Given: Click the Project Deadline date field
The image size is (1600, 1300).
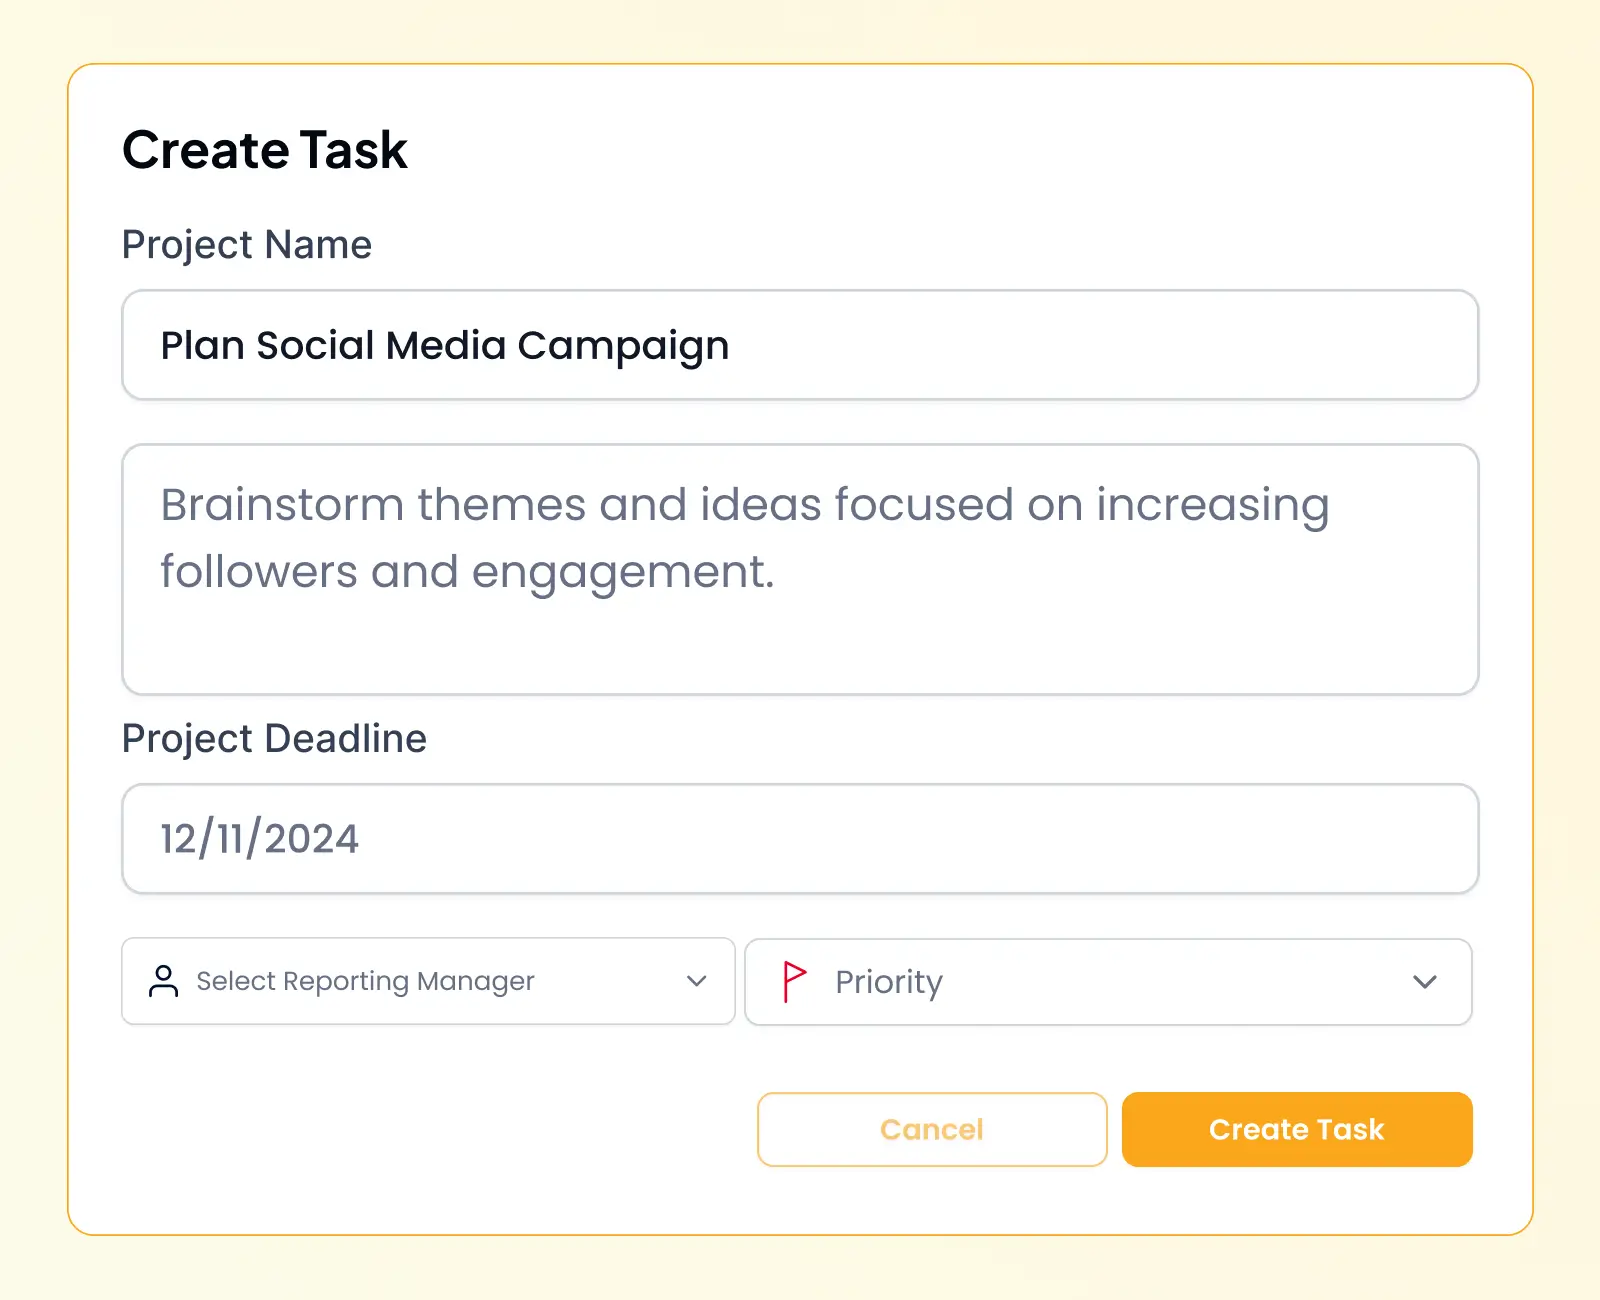Looking at the screenshot, I should pyautogui.click(x=800, y=839).
